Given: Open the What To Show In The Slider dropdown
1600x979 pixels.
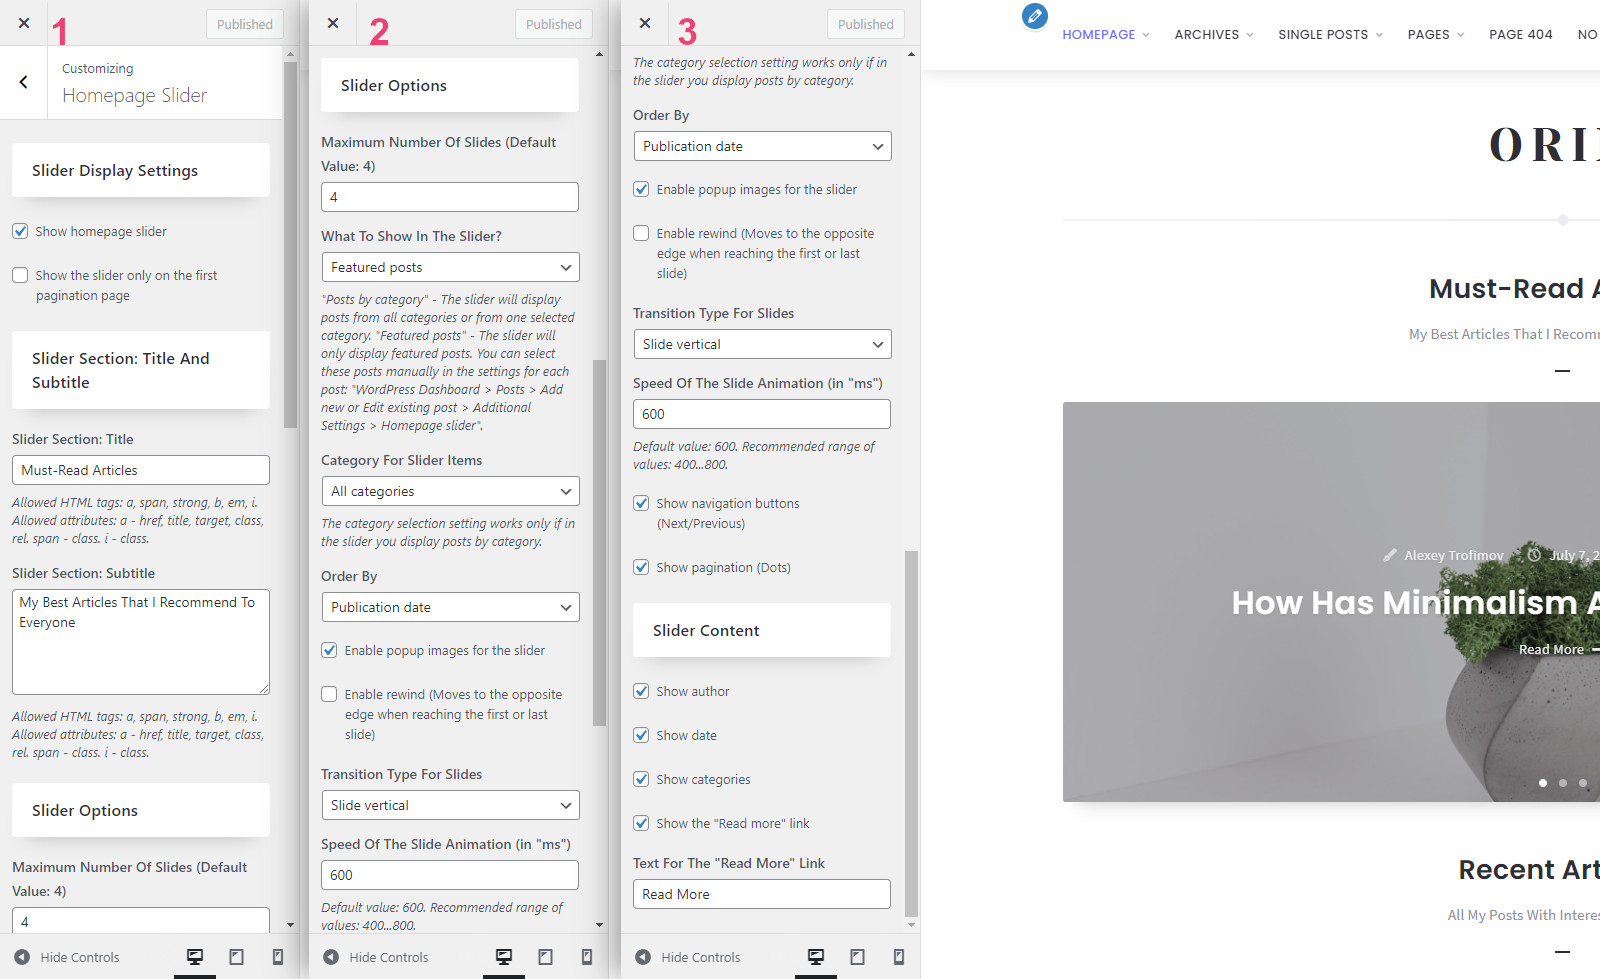Looking at the screenshot, I should pos(449,267).
